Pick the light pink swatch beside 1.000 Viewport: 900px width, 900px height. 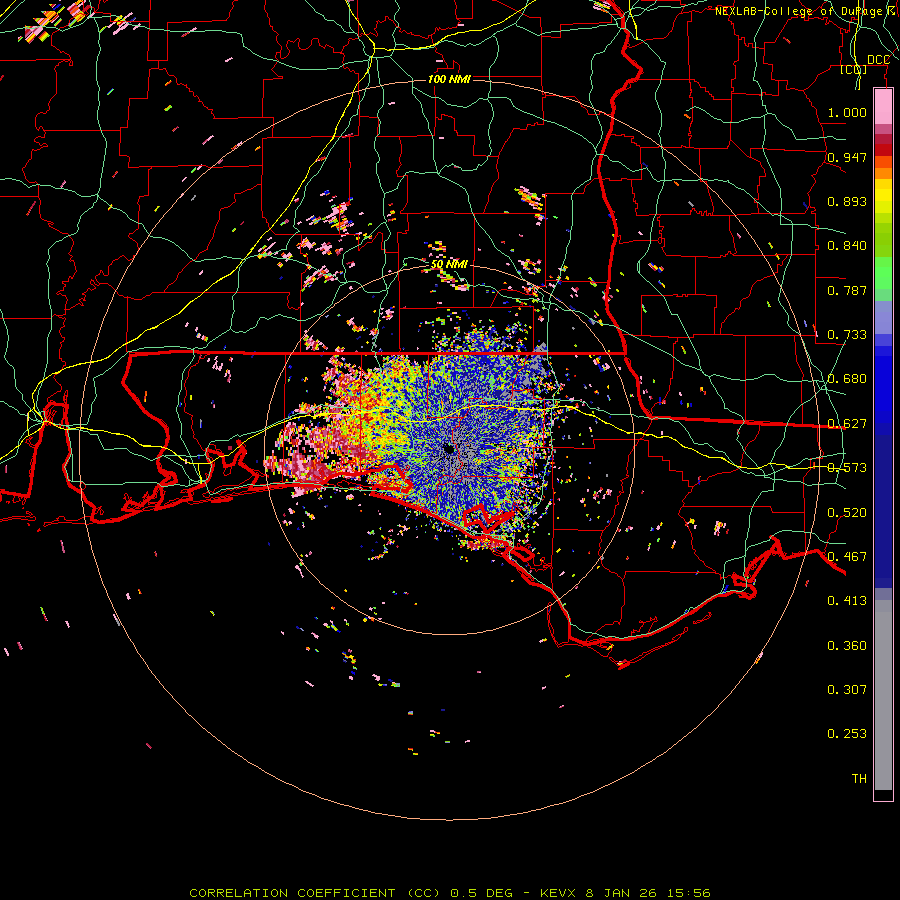[x=883, y=107]
